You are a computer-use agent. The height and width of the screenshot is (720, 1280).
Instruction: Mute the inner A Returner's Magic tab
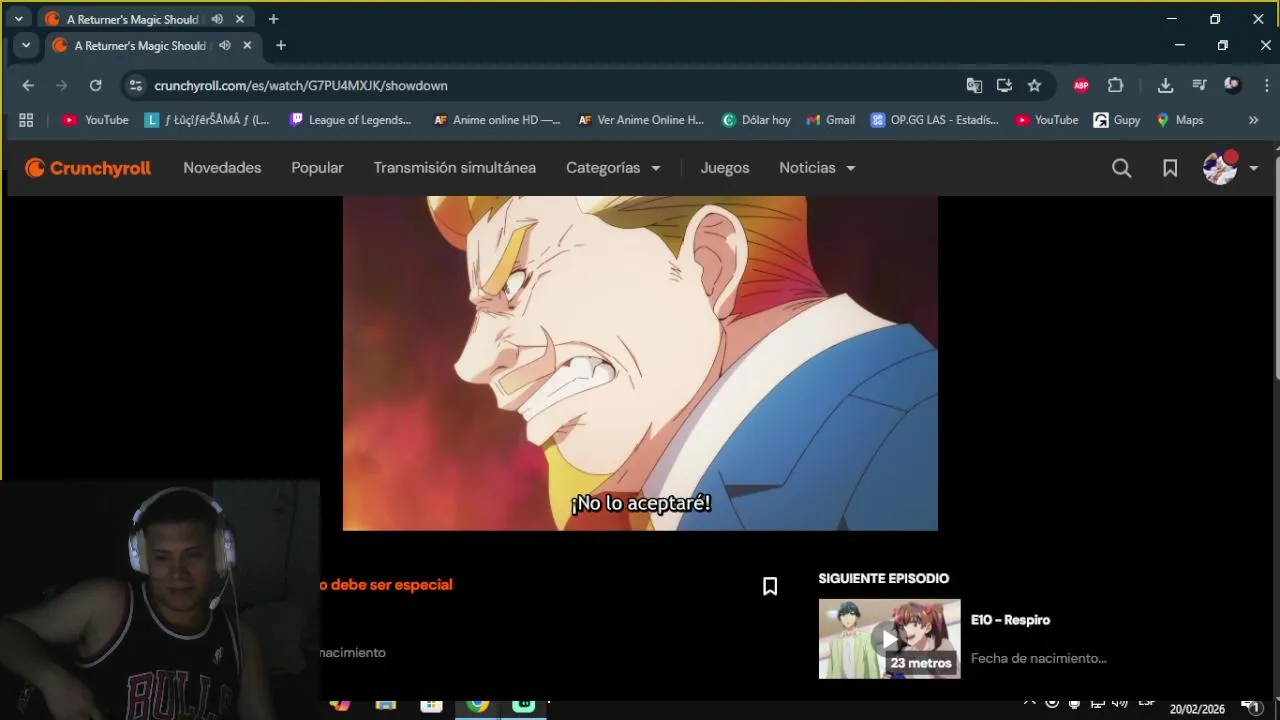click(225, 45)
